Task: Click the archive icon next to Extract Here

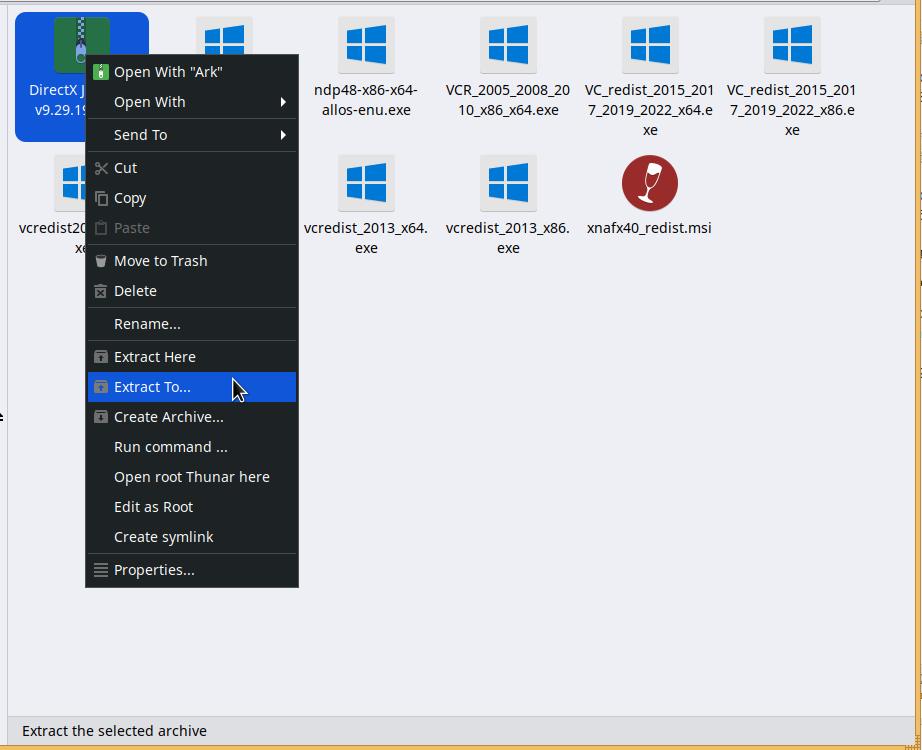Action: (101, 356)
